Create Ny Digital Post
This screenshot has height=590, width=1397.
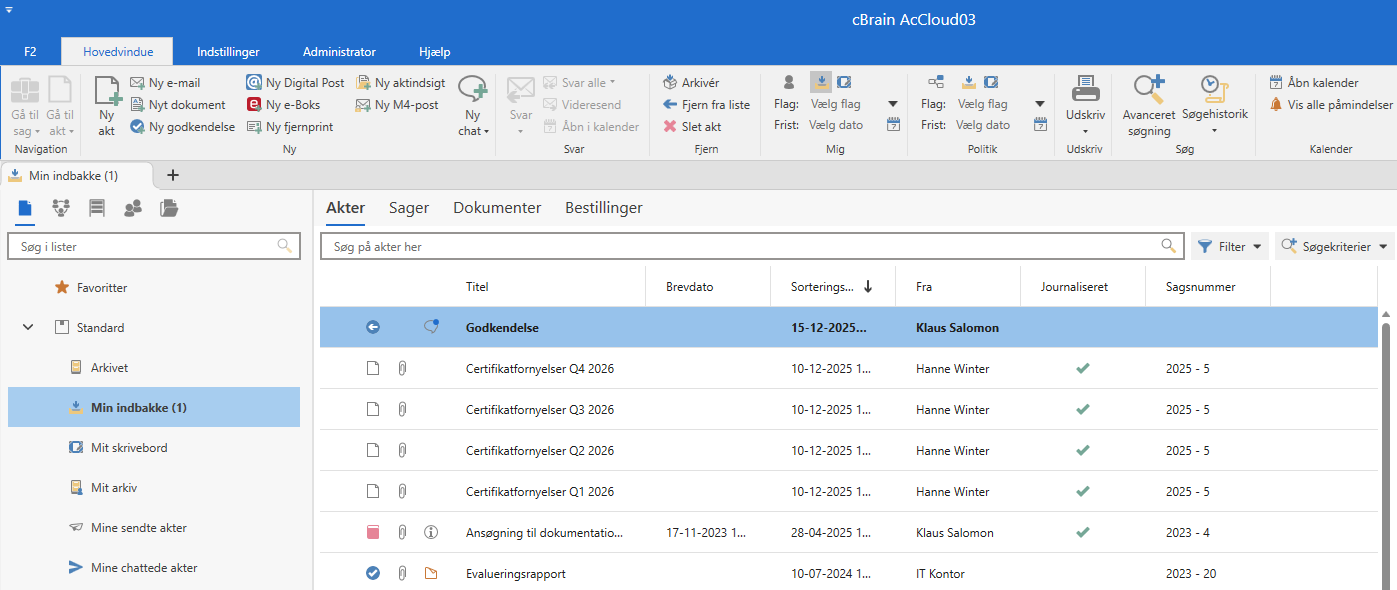tap(296, 83)
